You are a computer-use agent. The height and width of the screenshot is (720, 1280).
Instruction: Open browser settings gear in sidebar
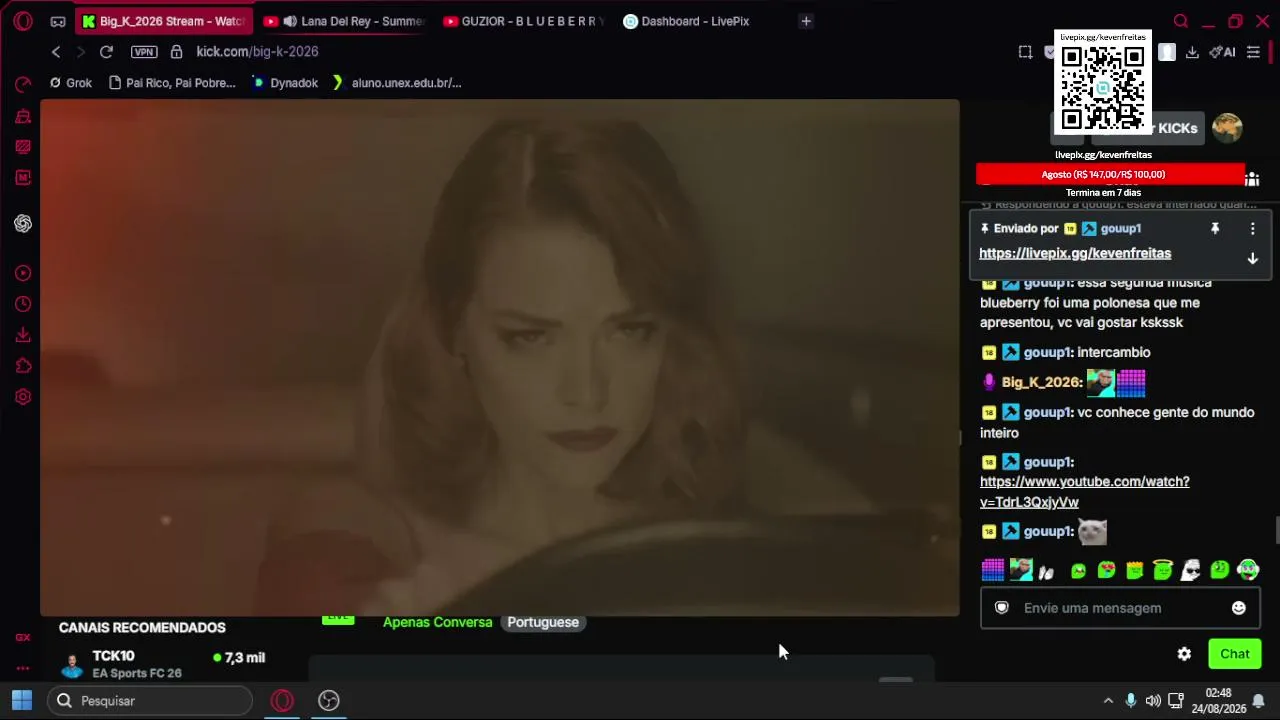pyautogui.click(x=23, y=397)
